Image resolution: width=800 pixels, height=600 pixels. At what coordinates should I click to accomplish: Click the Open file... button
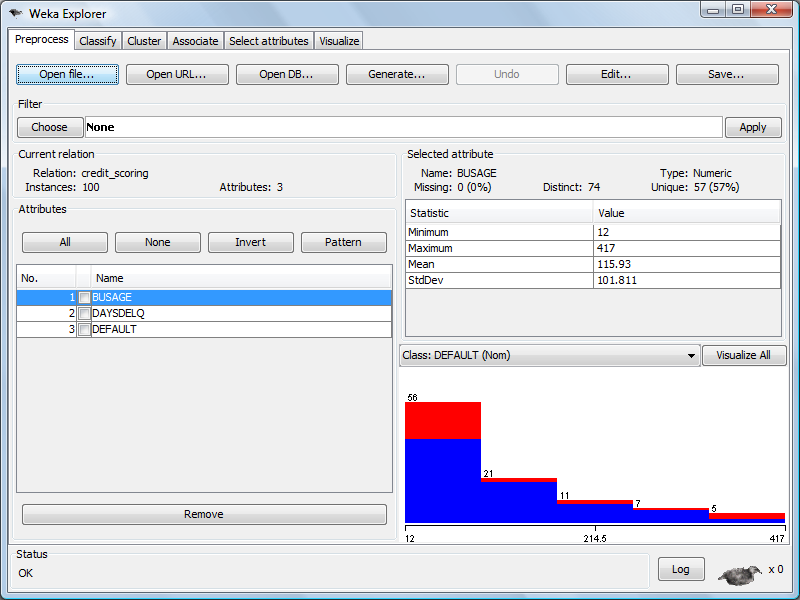tap(67, 74)
